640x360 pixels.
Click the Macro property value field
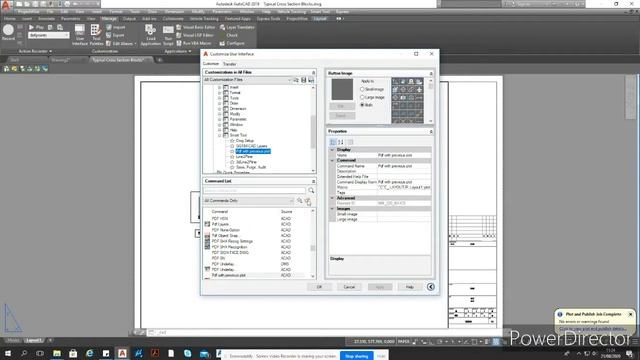(404, 187)
